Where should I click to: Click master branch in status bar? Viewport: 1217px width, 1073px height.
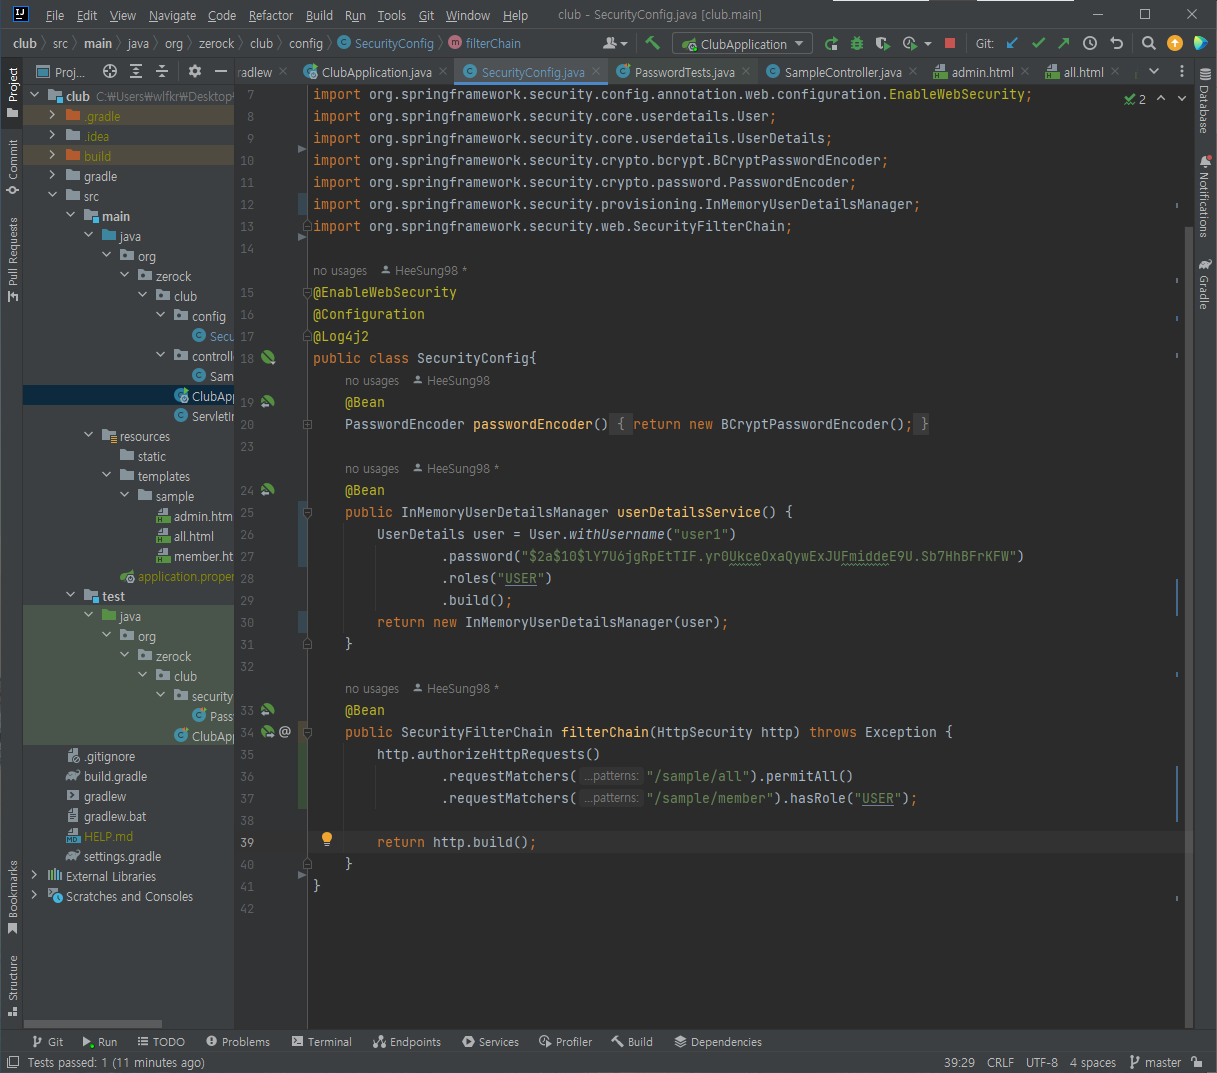tap(1156, 1062)
